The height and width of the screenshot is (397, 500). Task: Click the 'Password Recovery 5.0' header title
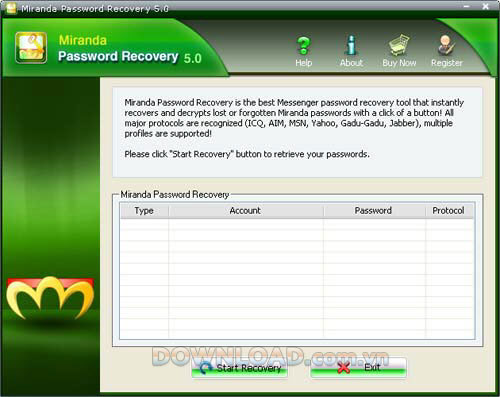coord(130,57)
